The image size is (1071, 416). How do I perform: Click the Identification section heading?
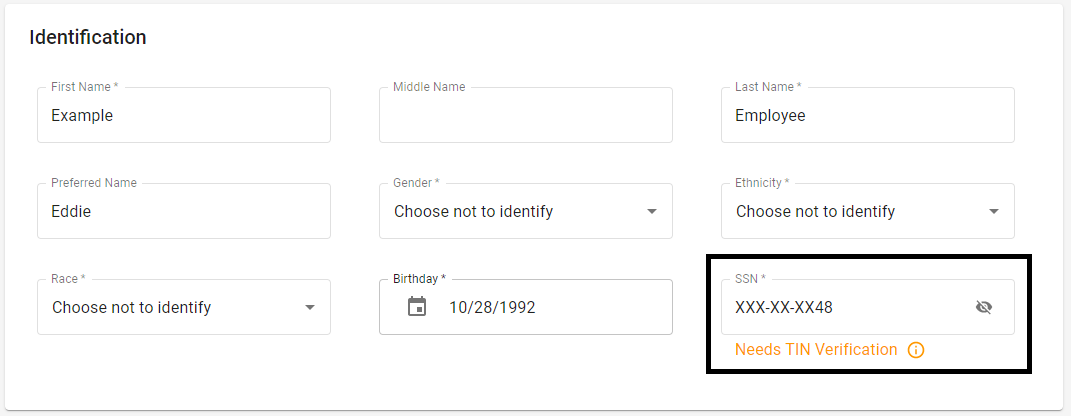(x=88, y=37)
